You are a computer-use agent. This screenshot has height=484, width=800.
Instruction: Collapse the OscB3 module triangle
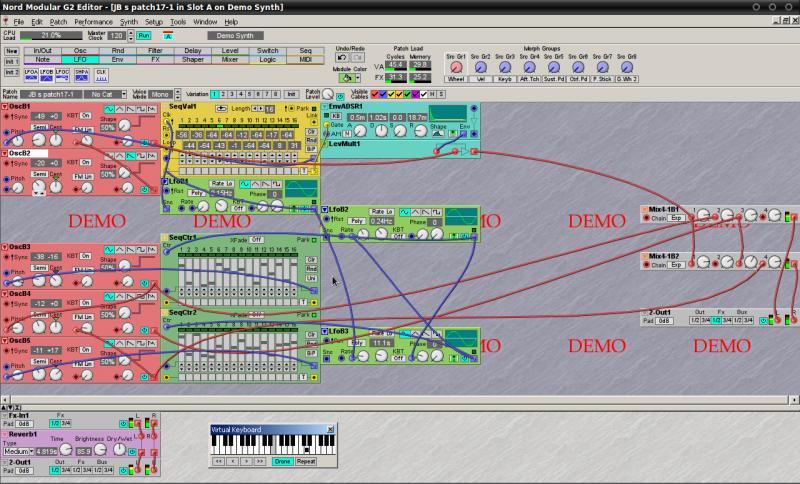click(x=5, y=247)
